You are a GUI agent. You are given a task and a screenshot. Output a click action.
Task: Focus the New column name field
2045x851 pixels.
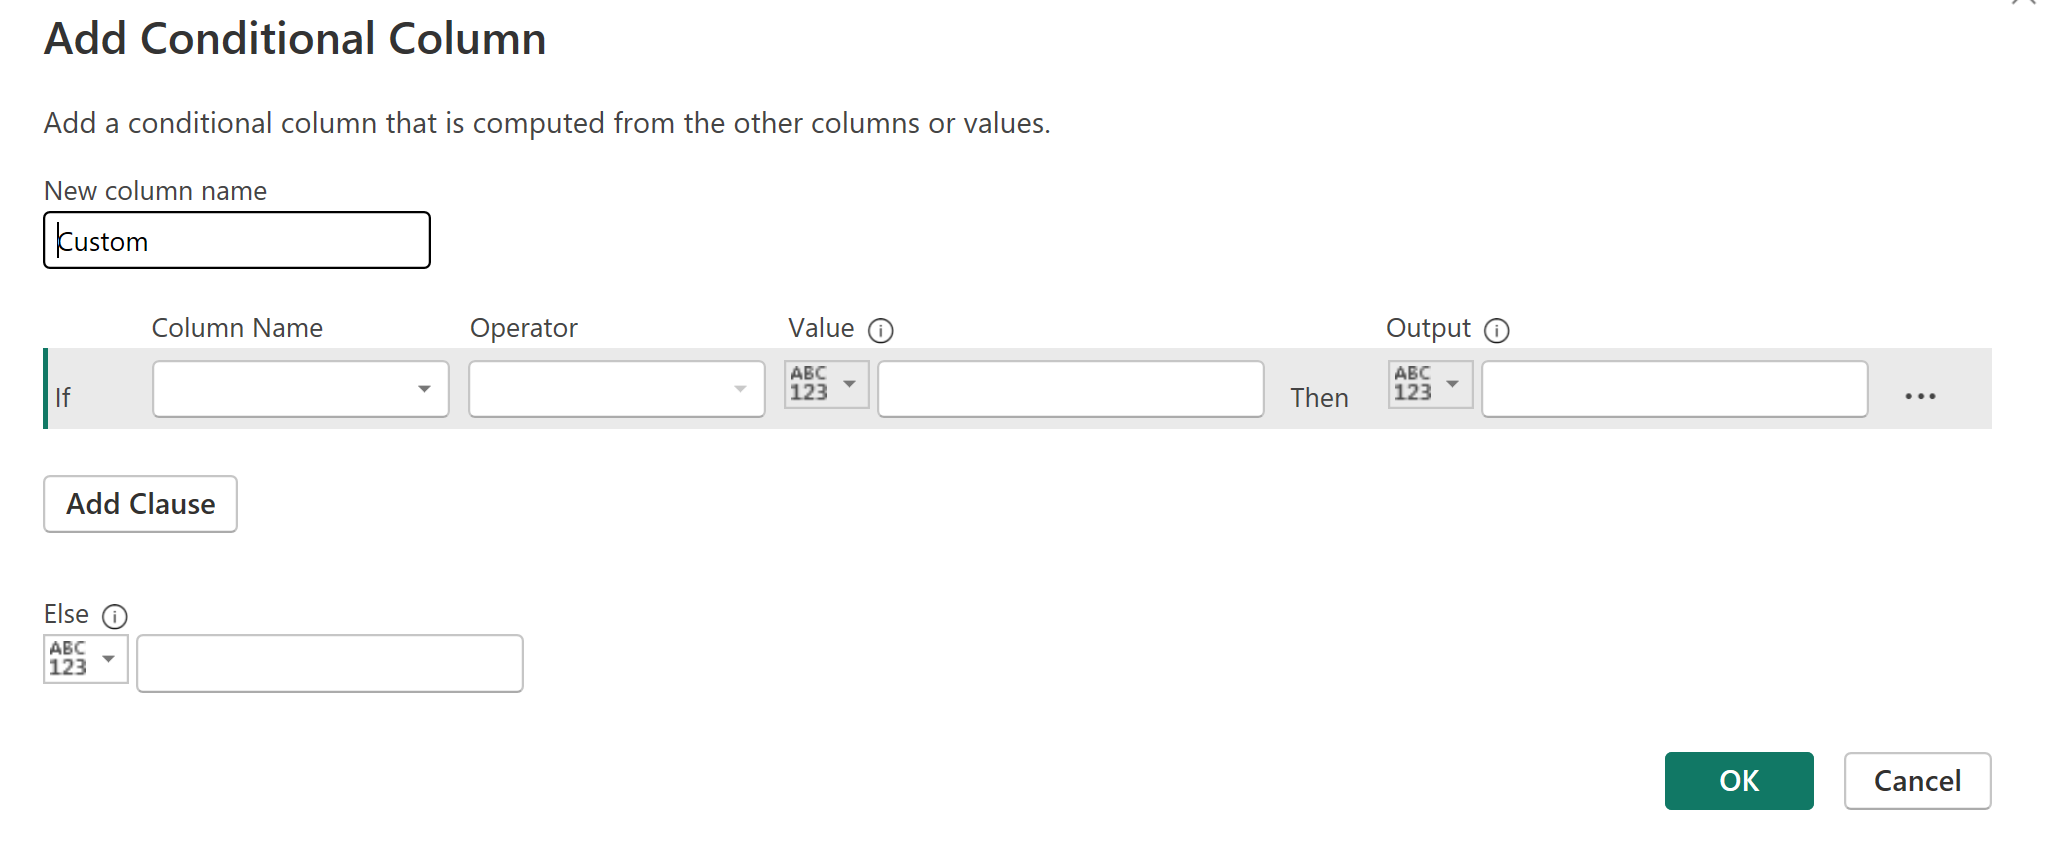point(237,241)
